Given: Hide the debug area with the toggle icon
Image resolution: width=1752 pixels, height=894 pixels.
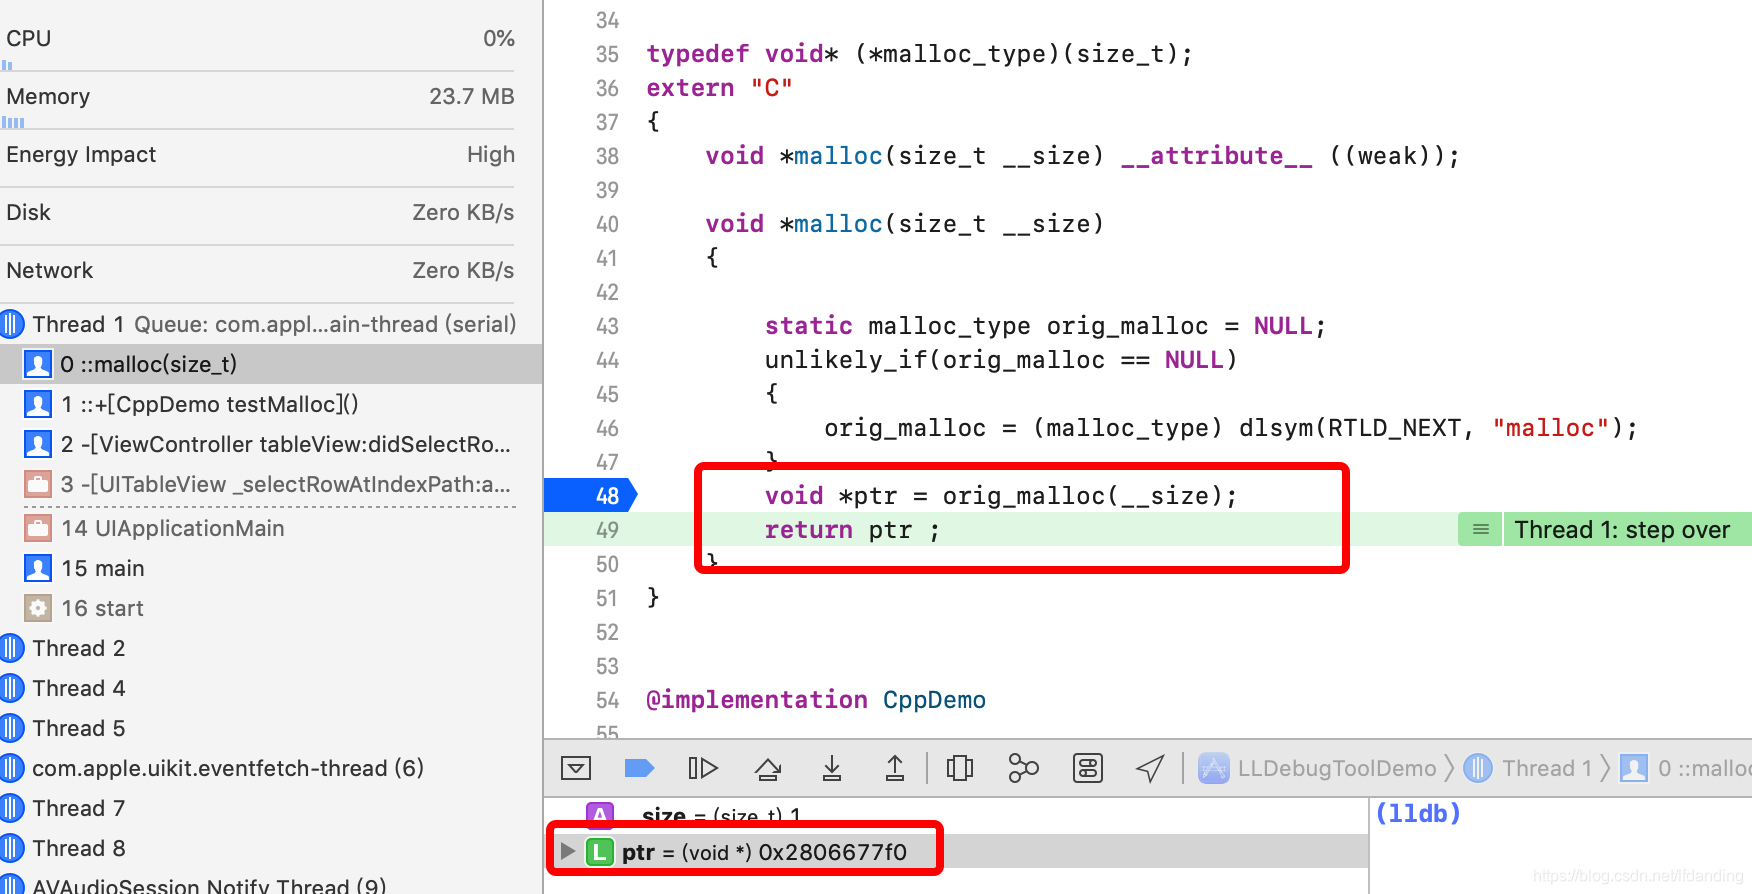Looking at the screenshot, I should click(576, 768).
